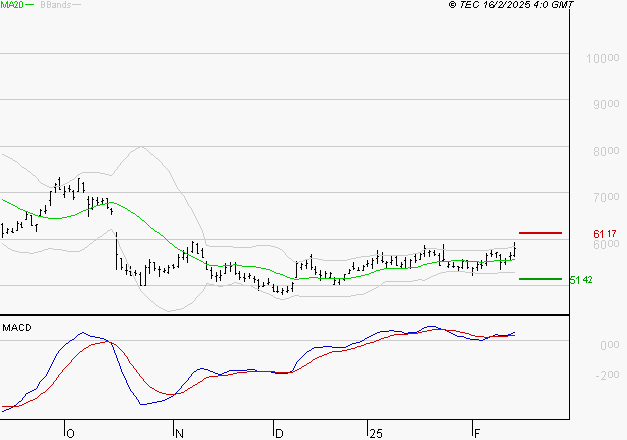The image size is (627, 440).
Task: Click the green 51 42 support value
Action: tap(581, 280)
